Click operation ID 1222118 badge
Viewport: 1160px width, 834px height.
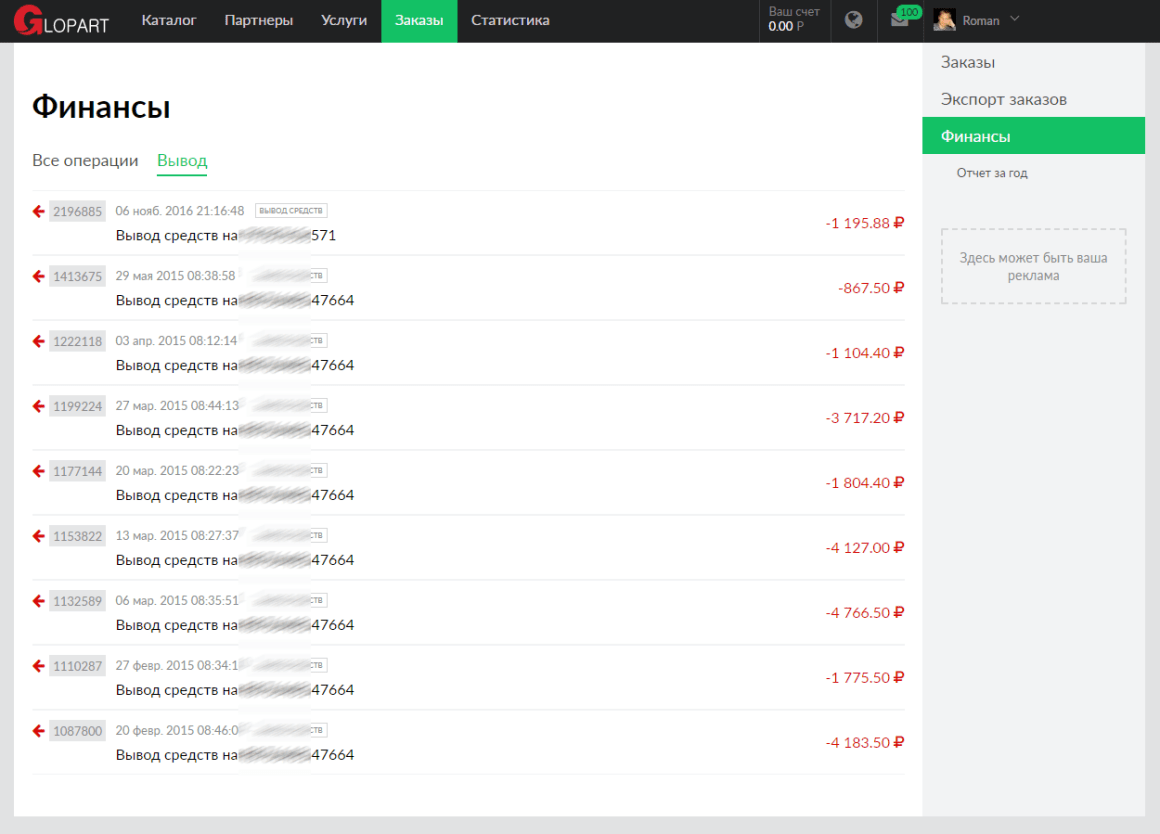(77, 341)
